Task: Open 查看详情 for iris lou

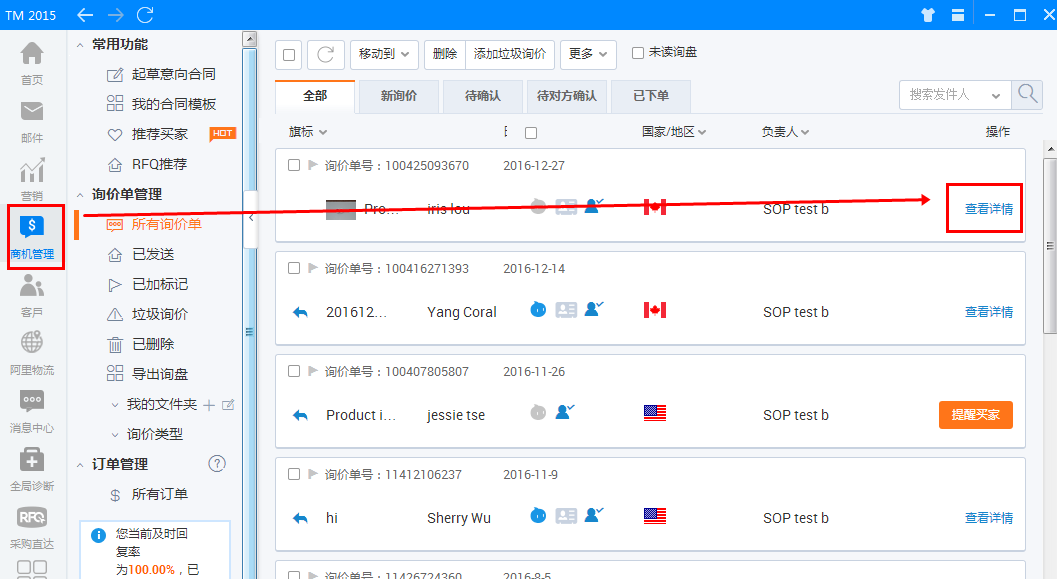Action: pyautogui.click(x=988, y=209)
